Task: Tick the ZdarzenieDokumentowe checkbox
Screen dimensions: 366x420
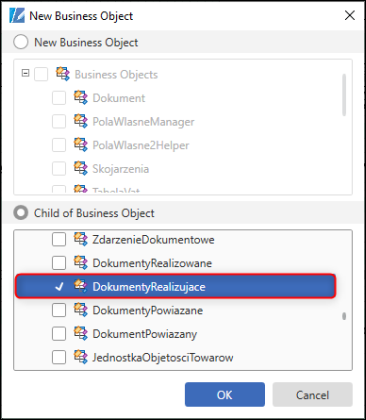Action: [x=59, y=239]
